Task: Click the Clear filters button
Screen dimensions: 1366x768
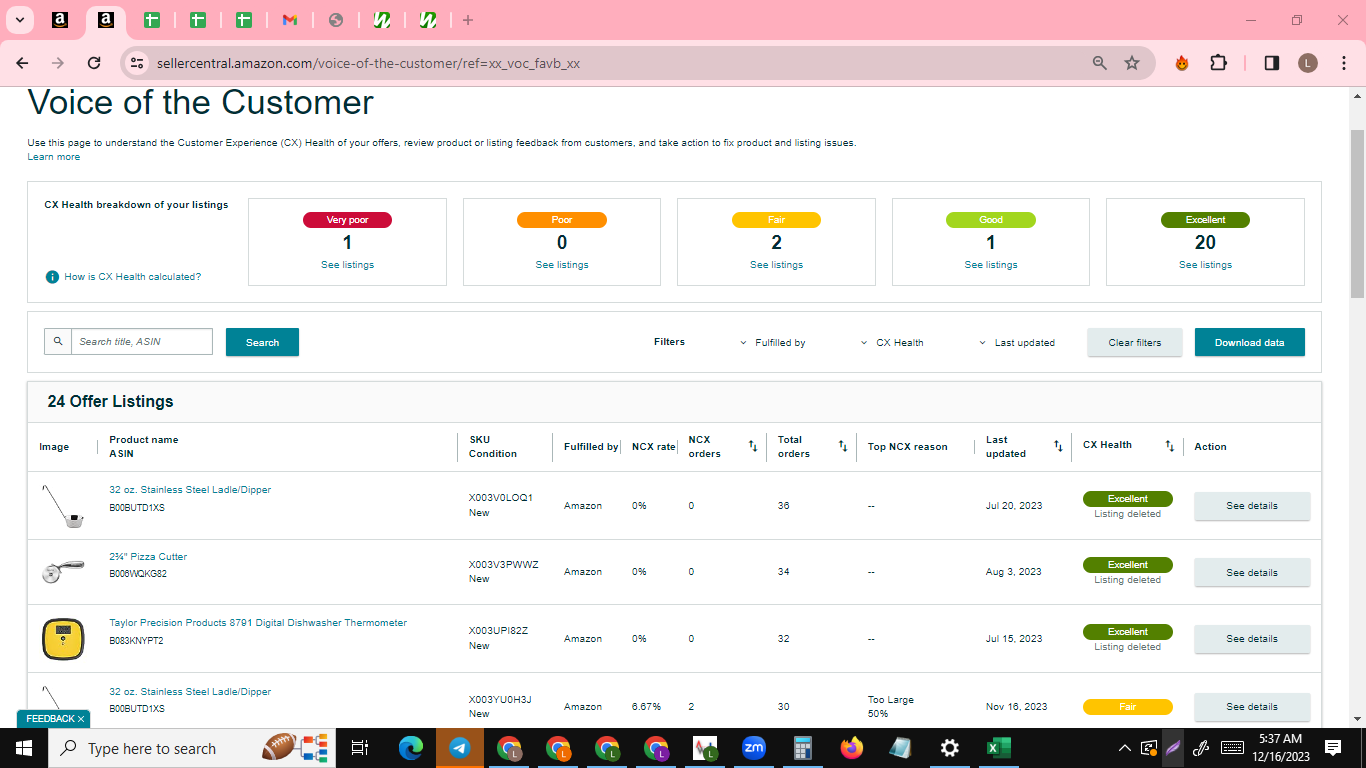Action: [x=1135, y=342]
